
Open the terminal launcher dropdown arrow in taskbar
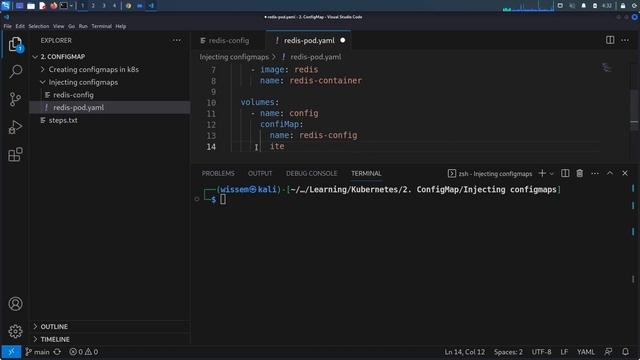tap(71, 6)
